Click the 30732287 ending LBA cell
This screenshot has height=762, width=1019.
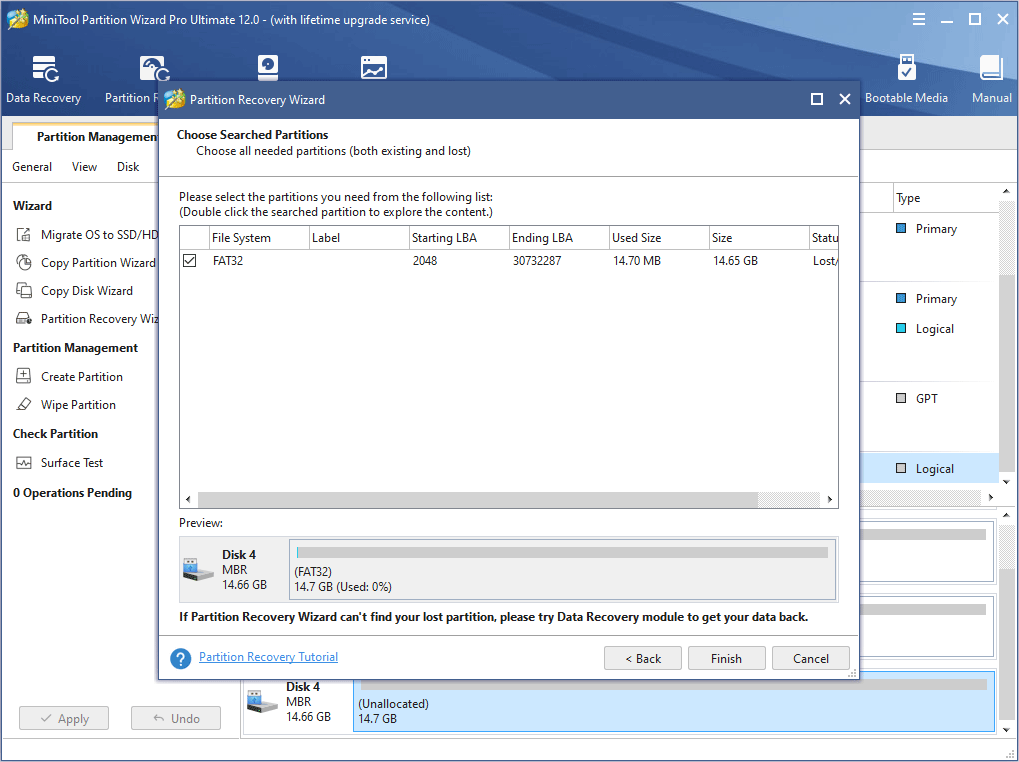537,260
